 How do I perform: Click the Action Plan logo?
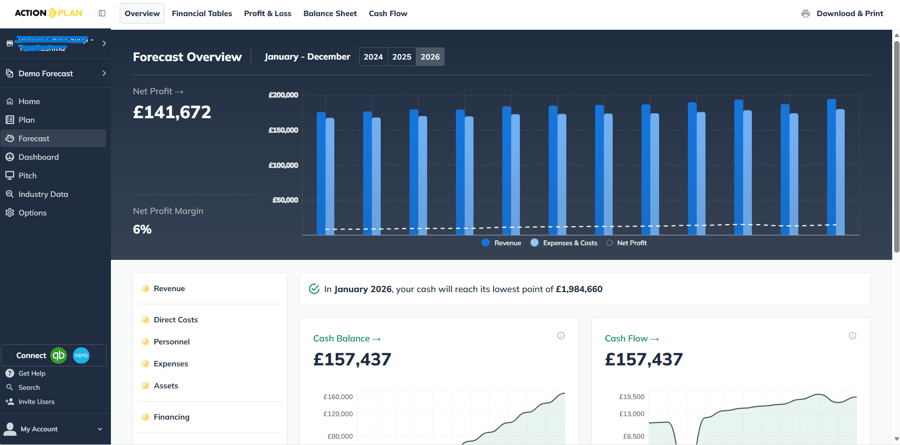pyautogui.click(x=48, y=13)
